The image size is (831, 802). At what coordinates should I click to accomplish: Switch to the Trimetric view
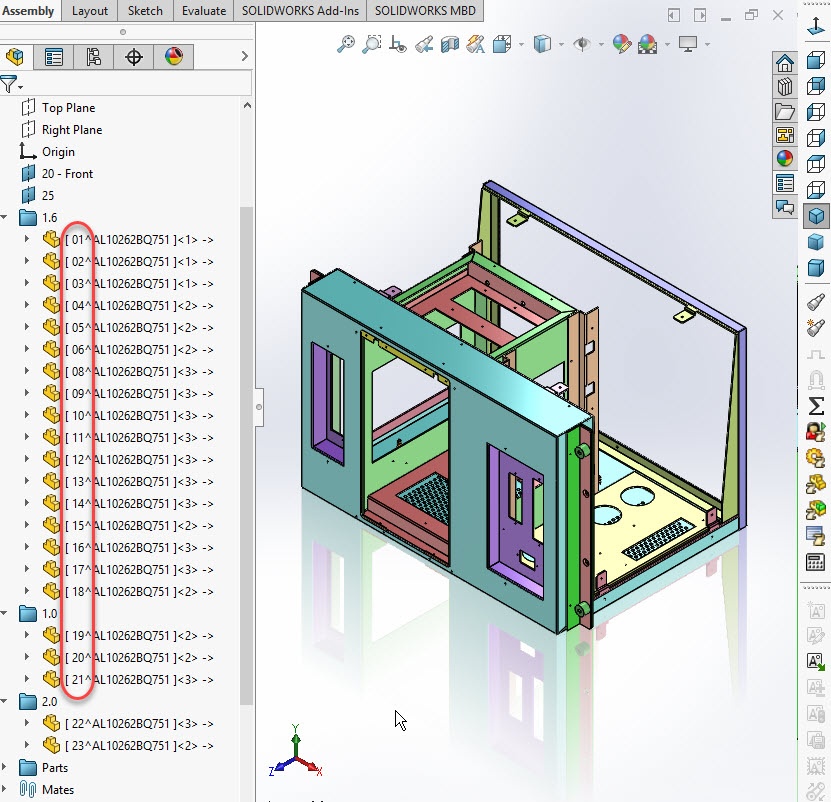tap(816, 242)
